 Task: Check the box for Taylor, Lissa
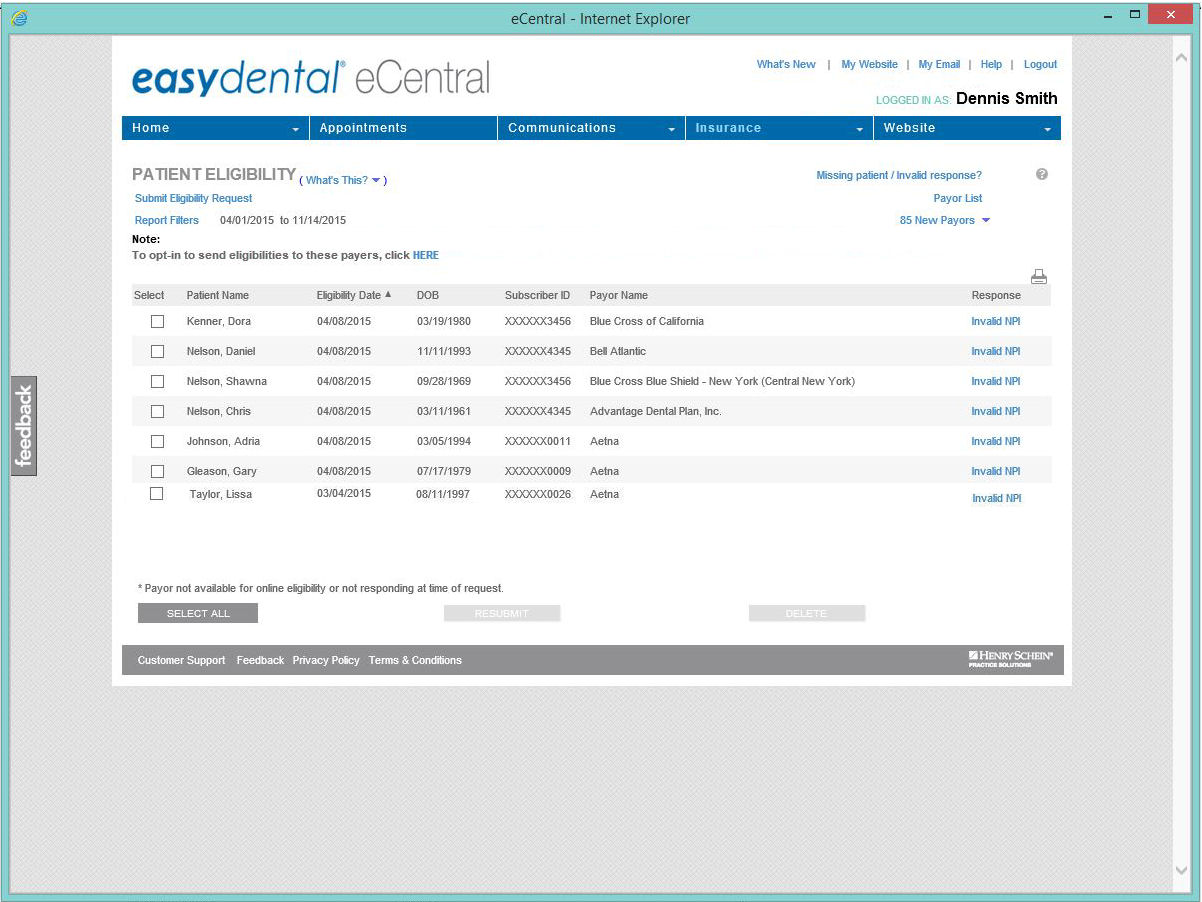point(156,494)
